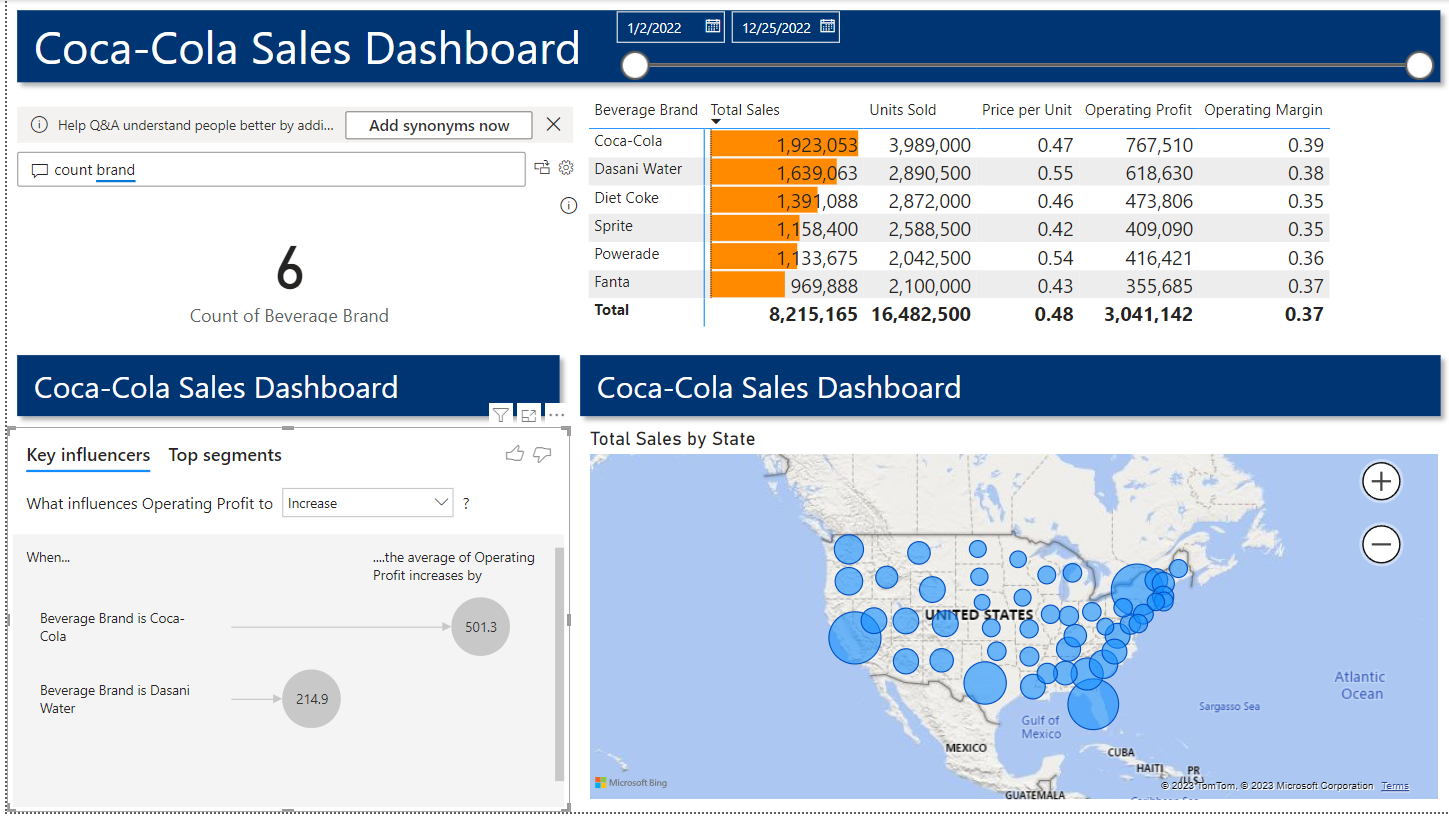
Task: Click the info icon below the Q&A box
Action: click(x=568, y=206)
